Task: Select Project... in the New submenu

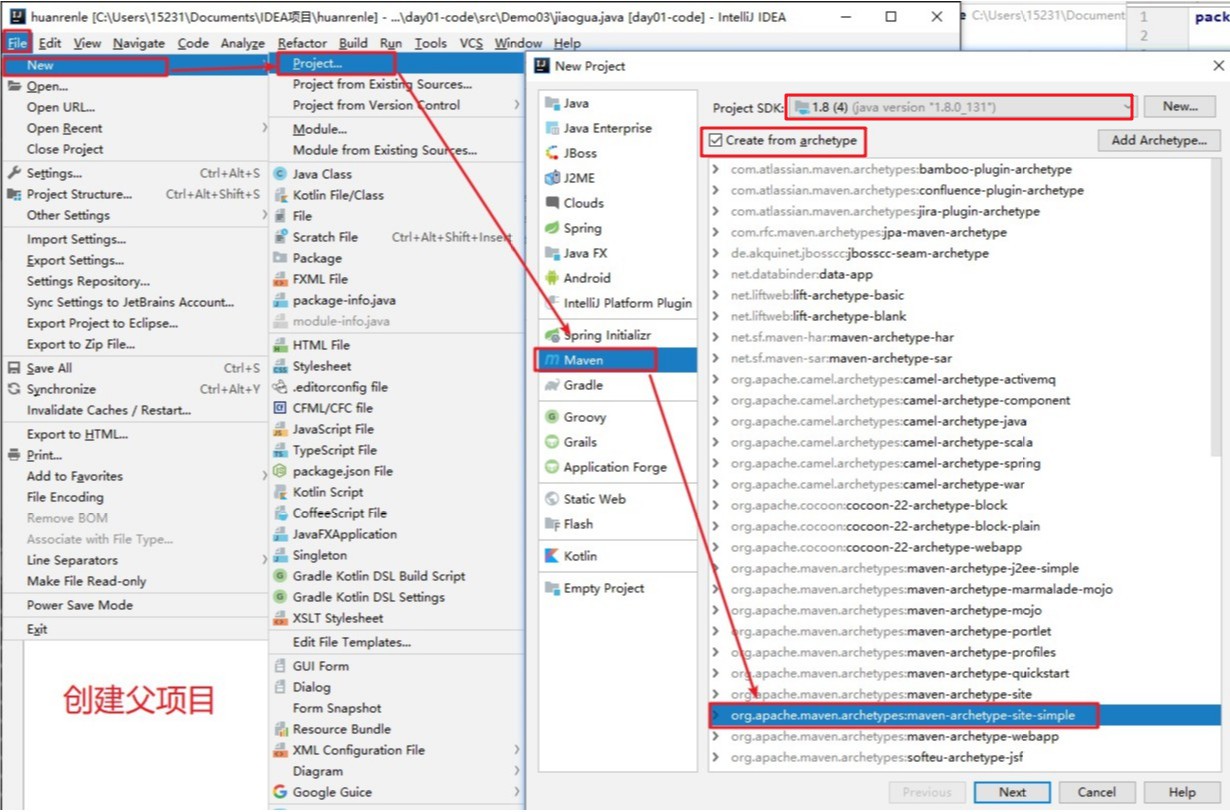Action: 397,64
